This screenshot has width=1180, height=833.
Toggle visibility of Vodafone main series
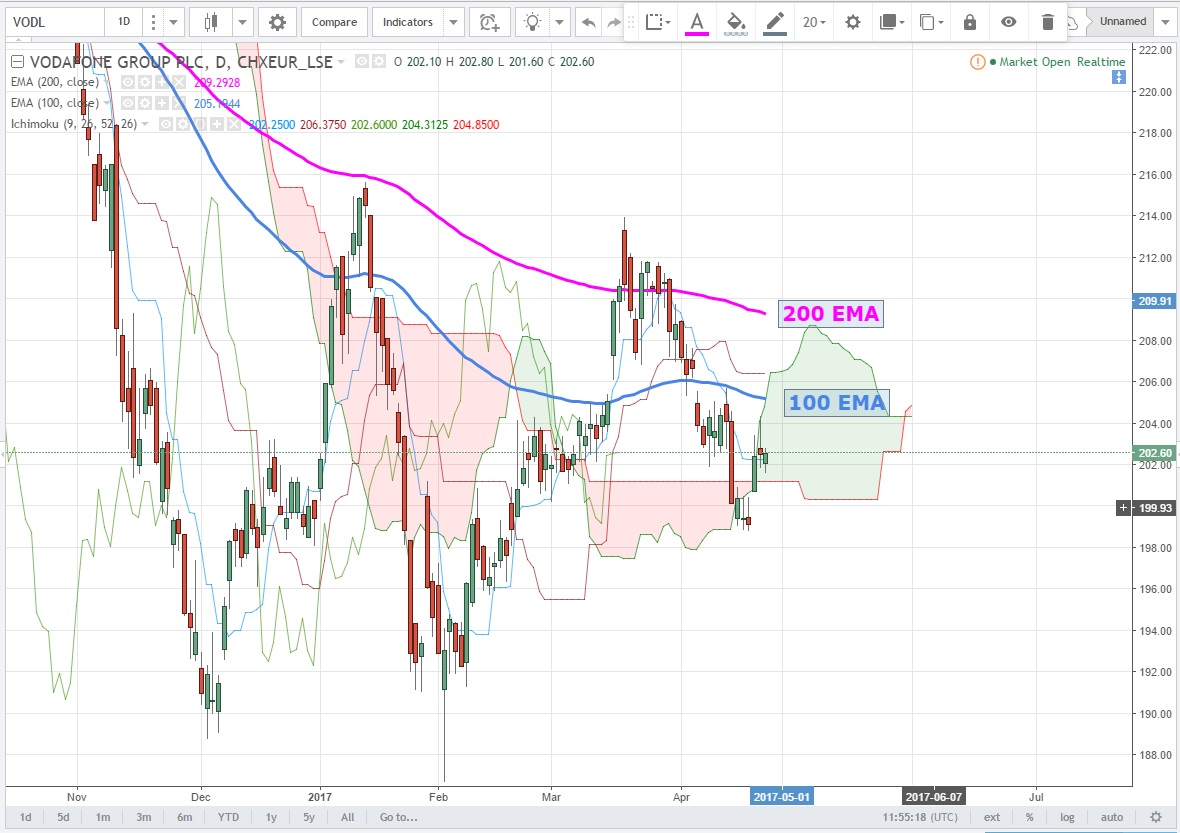coord(362,61)
